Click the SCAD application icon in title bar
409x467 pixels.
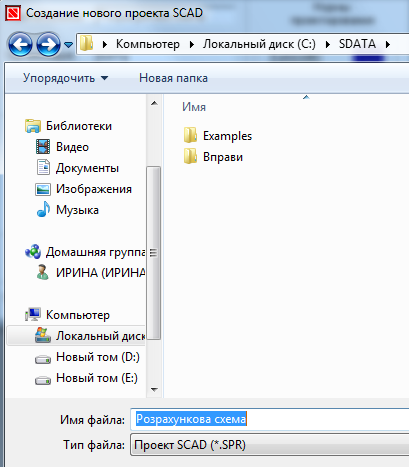point(13,13)
